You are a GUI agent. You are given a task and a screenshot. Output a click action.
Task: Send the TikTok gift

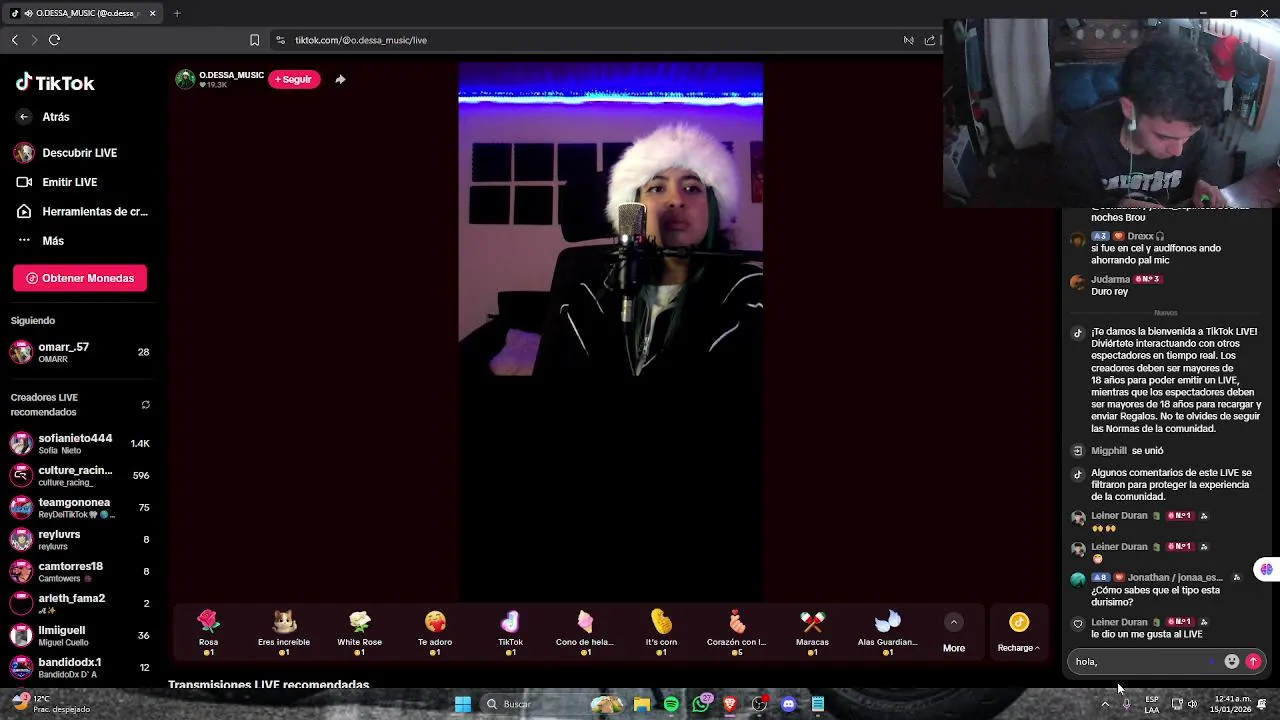click(x=510, y=632)
